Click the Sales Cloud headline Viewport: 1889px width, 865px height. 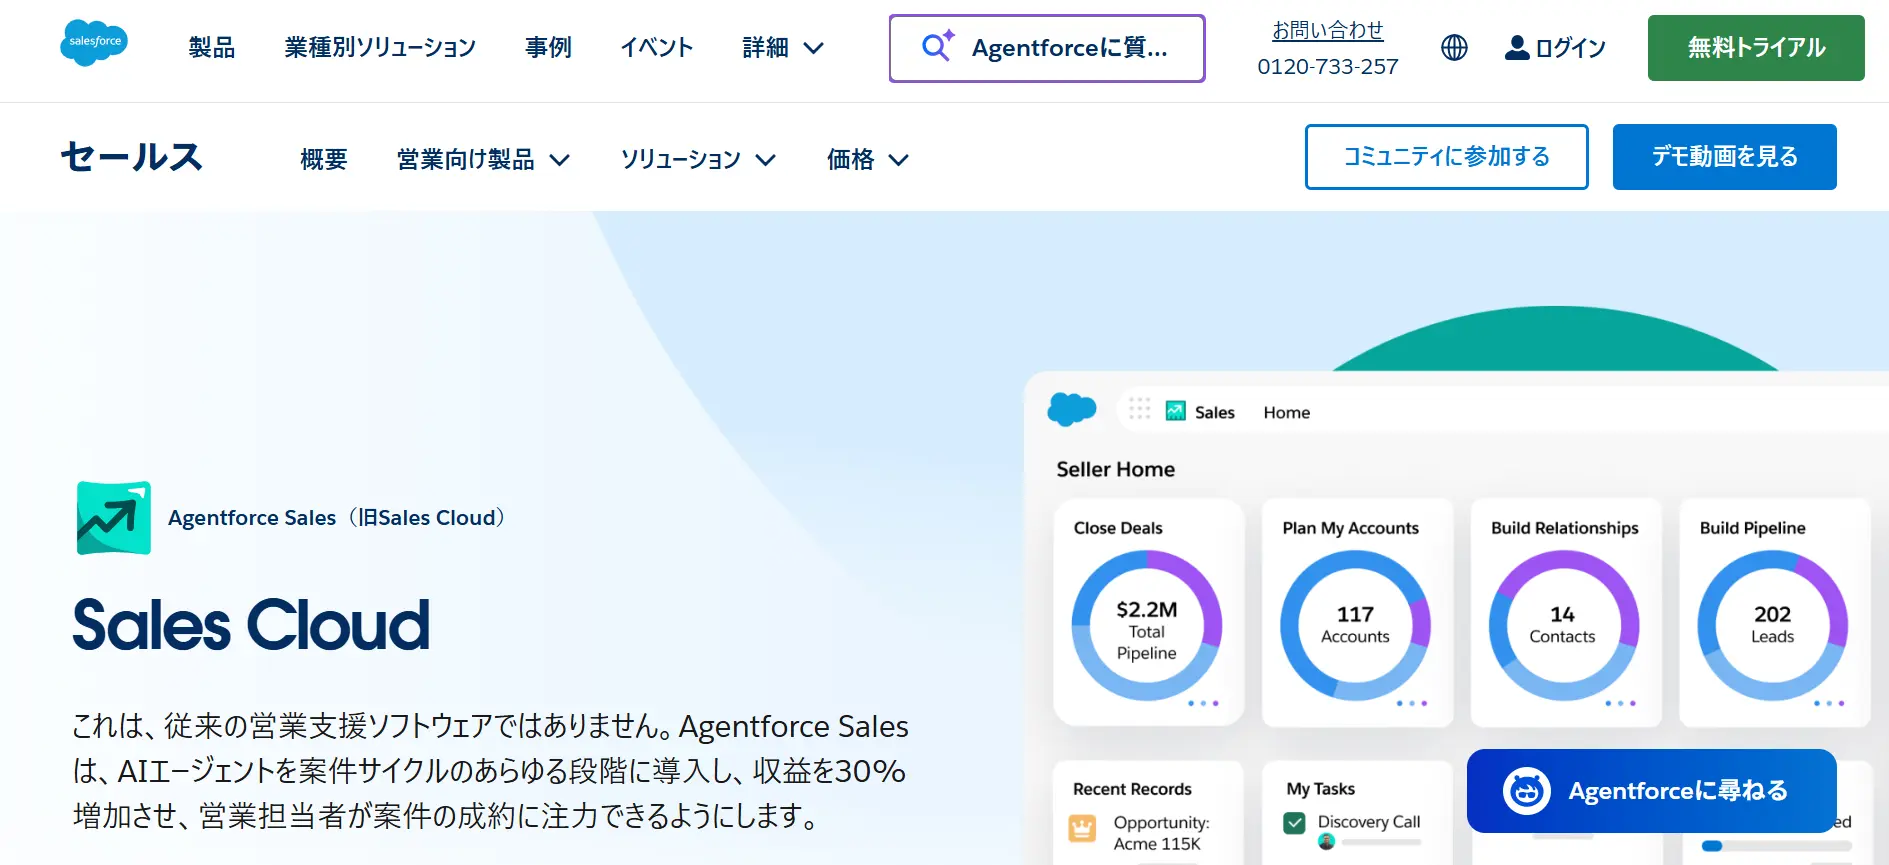coord(251,625)
